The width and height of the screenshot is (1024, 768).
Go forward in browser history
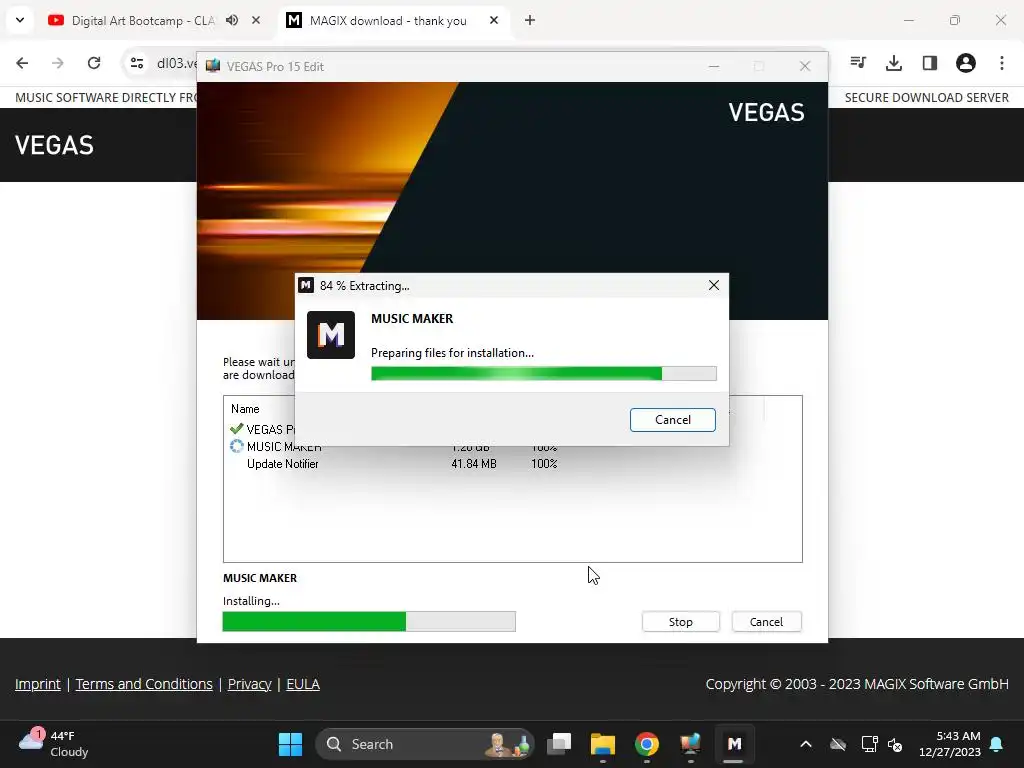[58, 63]
